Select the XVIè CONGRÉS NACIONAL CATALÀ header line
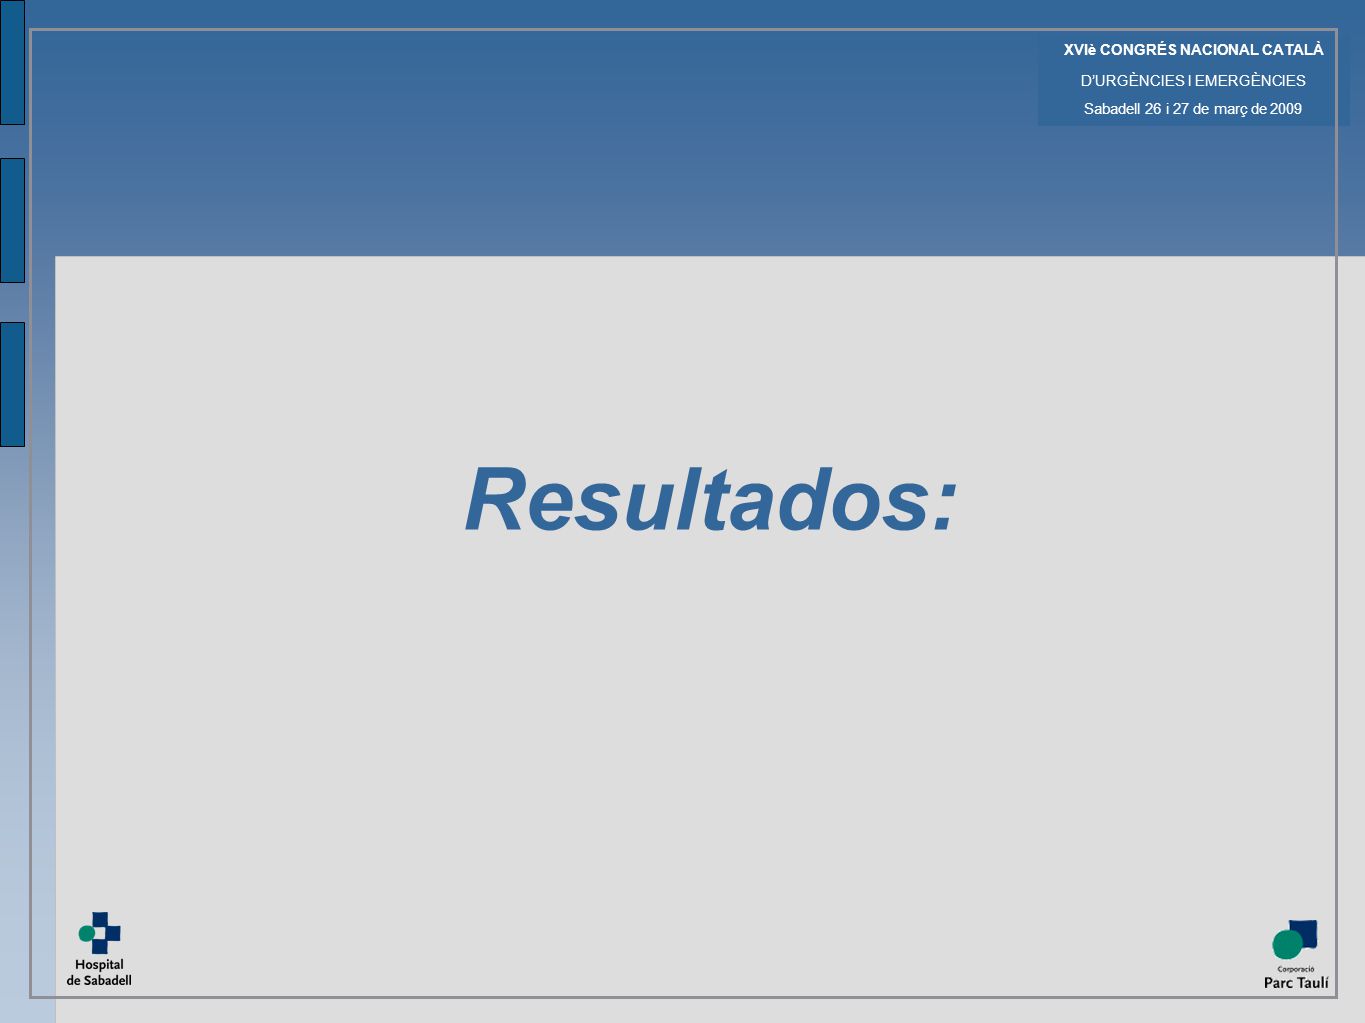Viewport: 1365px width, 1023px height. (x=1193, y=50)
